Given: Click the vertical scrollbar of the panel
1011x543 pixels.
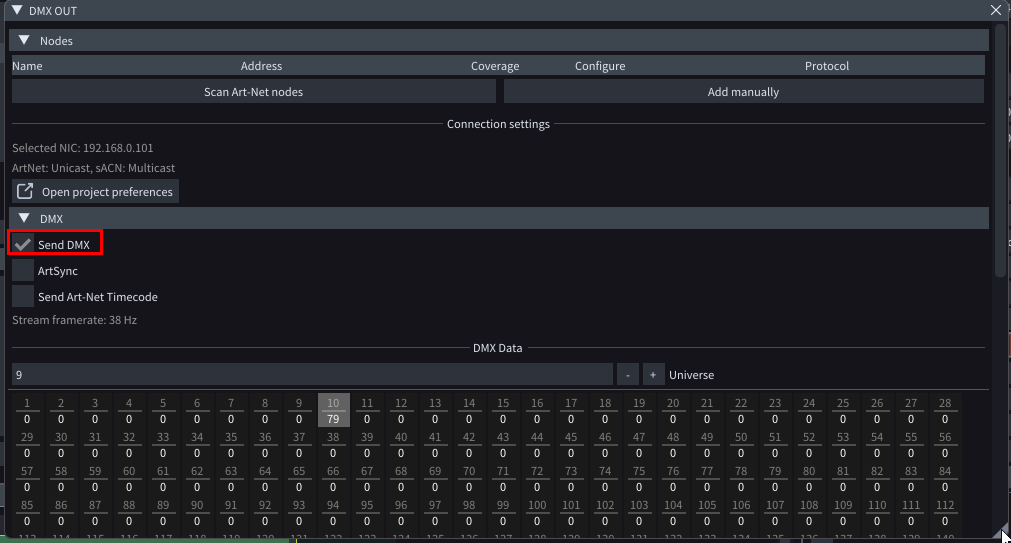Looking at the screenshot, I should click(x=1000, y=150).
